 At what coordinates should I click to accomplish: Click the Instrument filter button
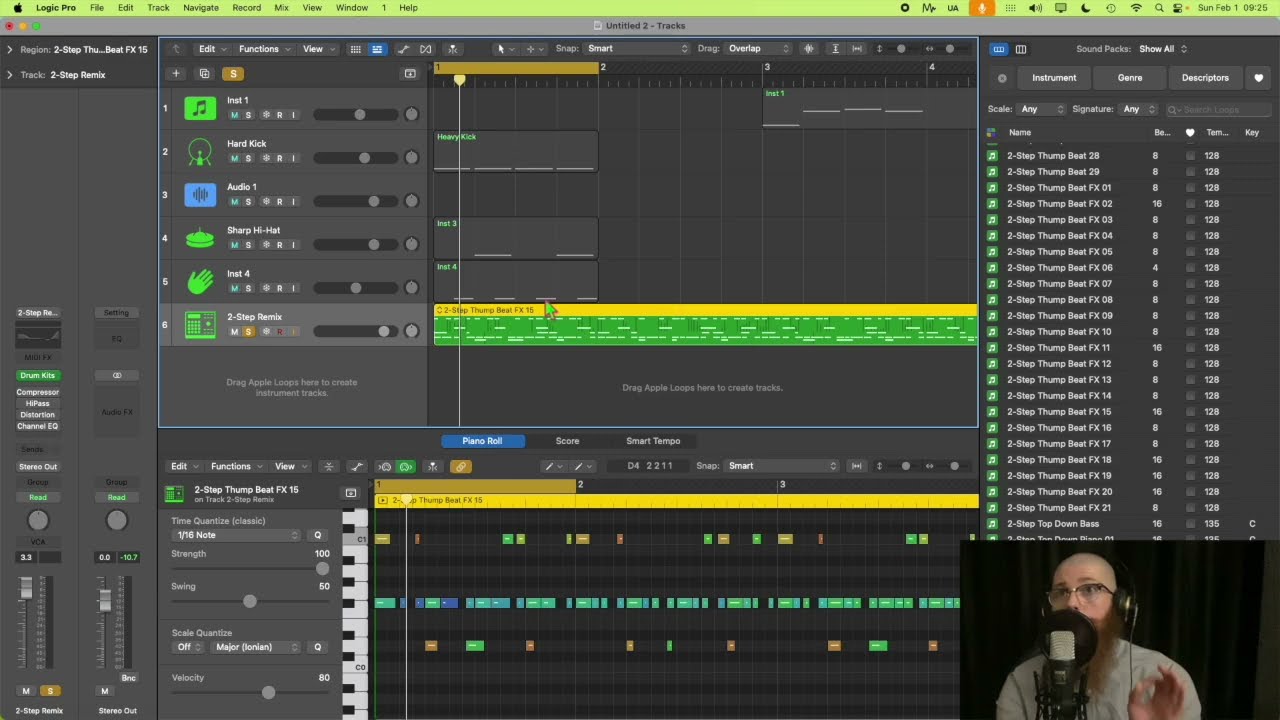1054,78
